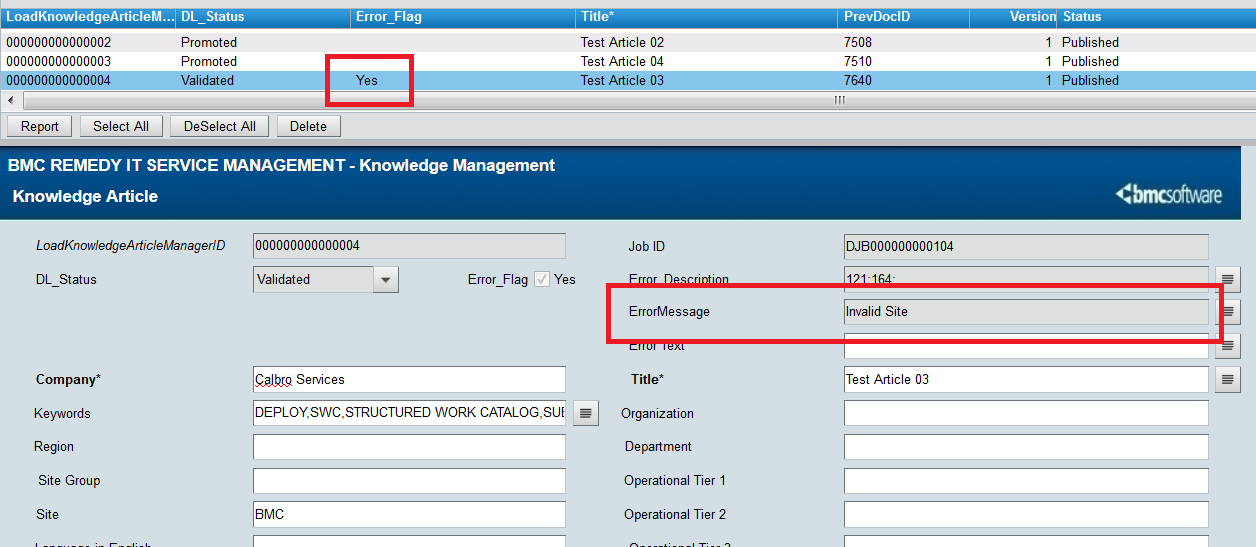The width and height of the screenshot is (1256, 547).
Task: Click the Region input field
Action: click(x=409, y=447)
